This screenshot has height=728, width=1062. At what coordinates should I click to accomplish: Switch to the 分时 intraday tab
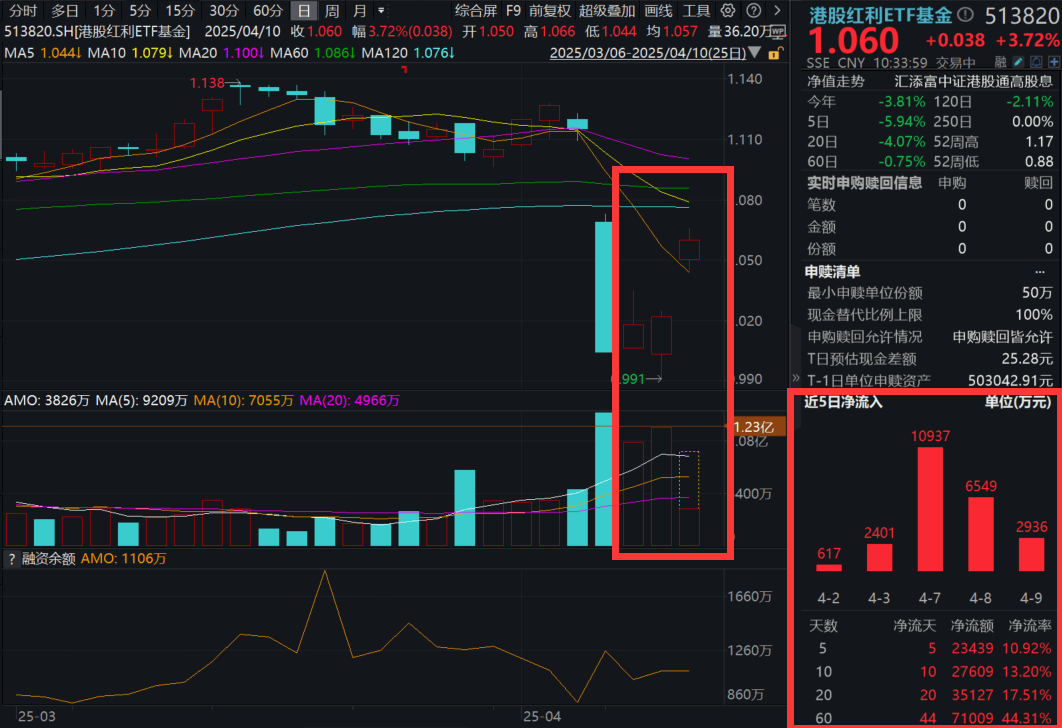pos(22,10)
